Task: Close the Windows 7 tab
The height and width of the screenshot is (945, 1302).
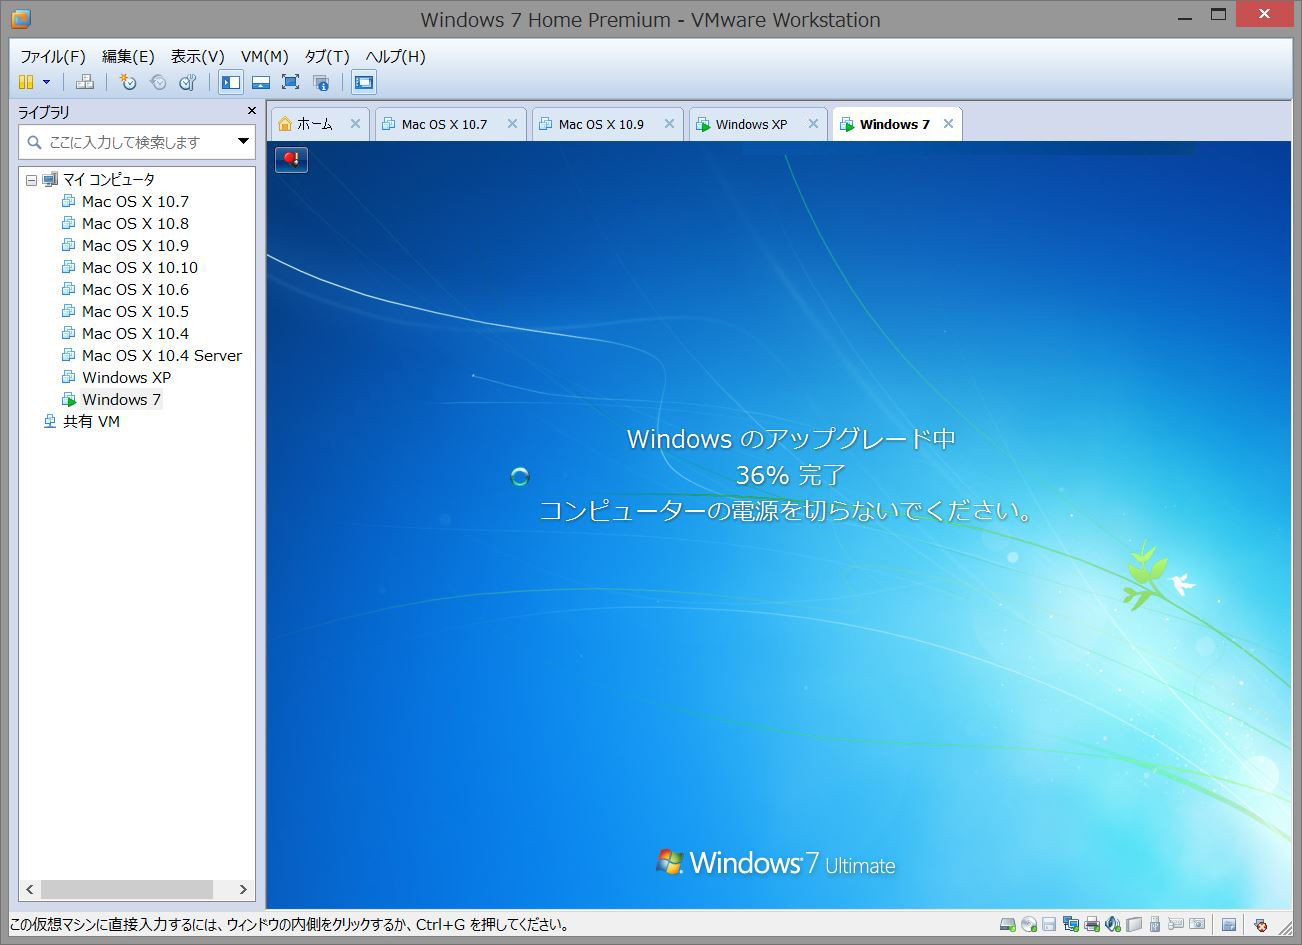Action: [948, 124]
